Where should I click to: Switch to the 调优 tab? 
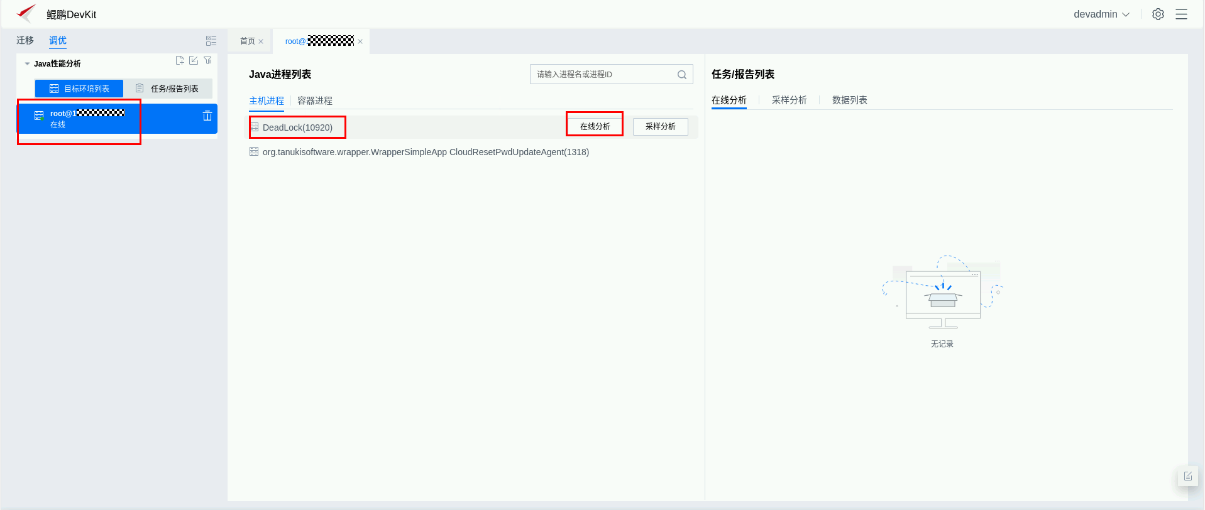58,40
